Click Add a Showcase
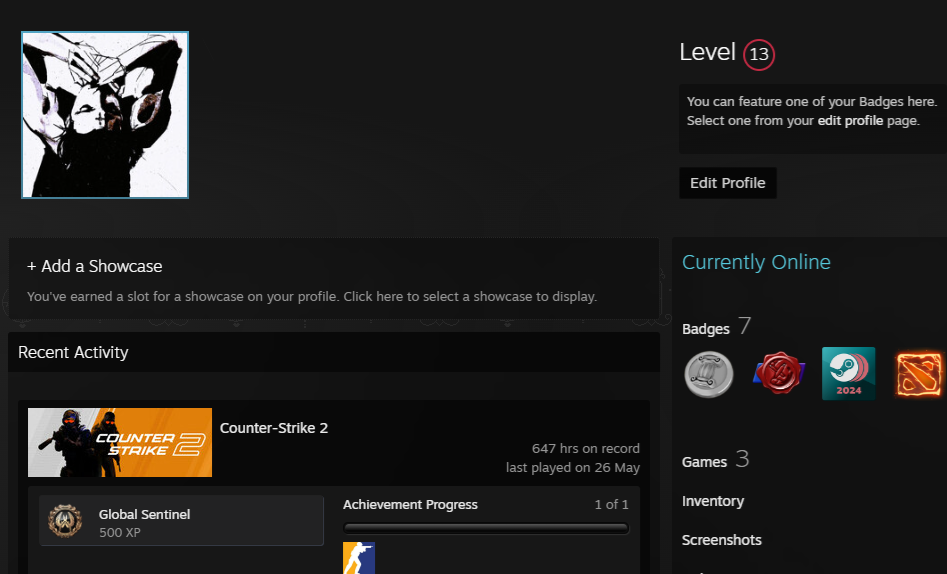The width and height of the screenshot is (947, 574). tap(95, 266)
